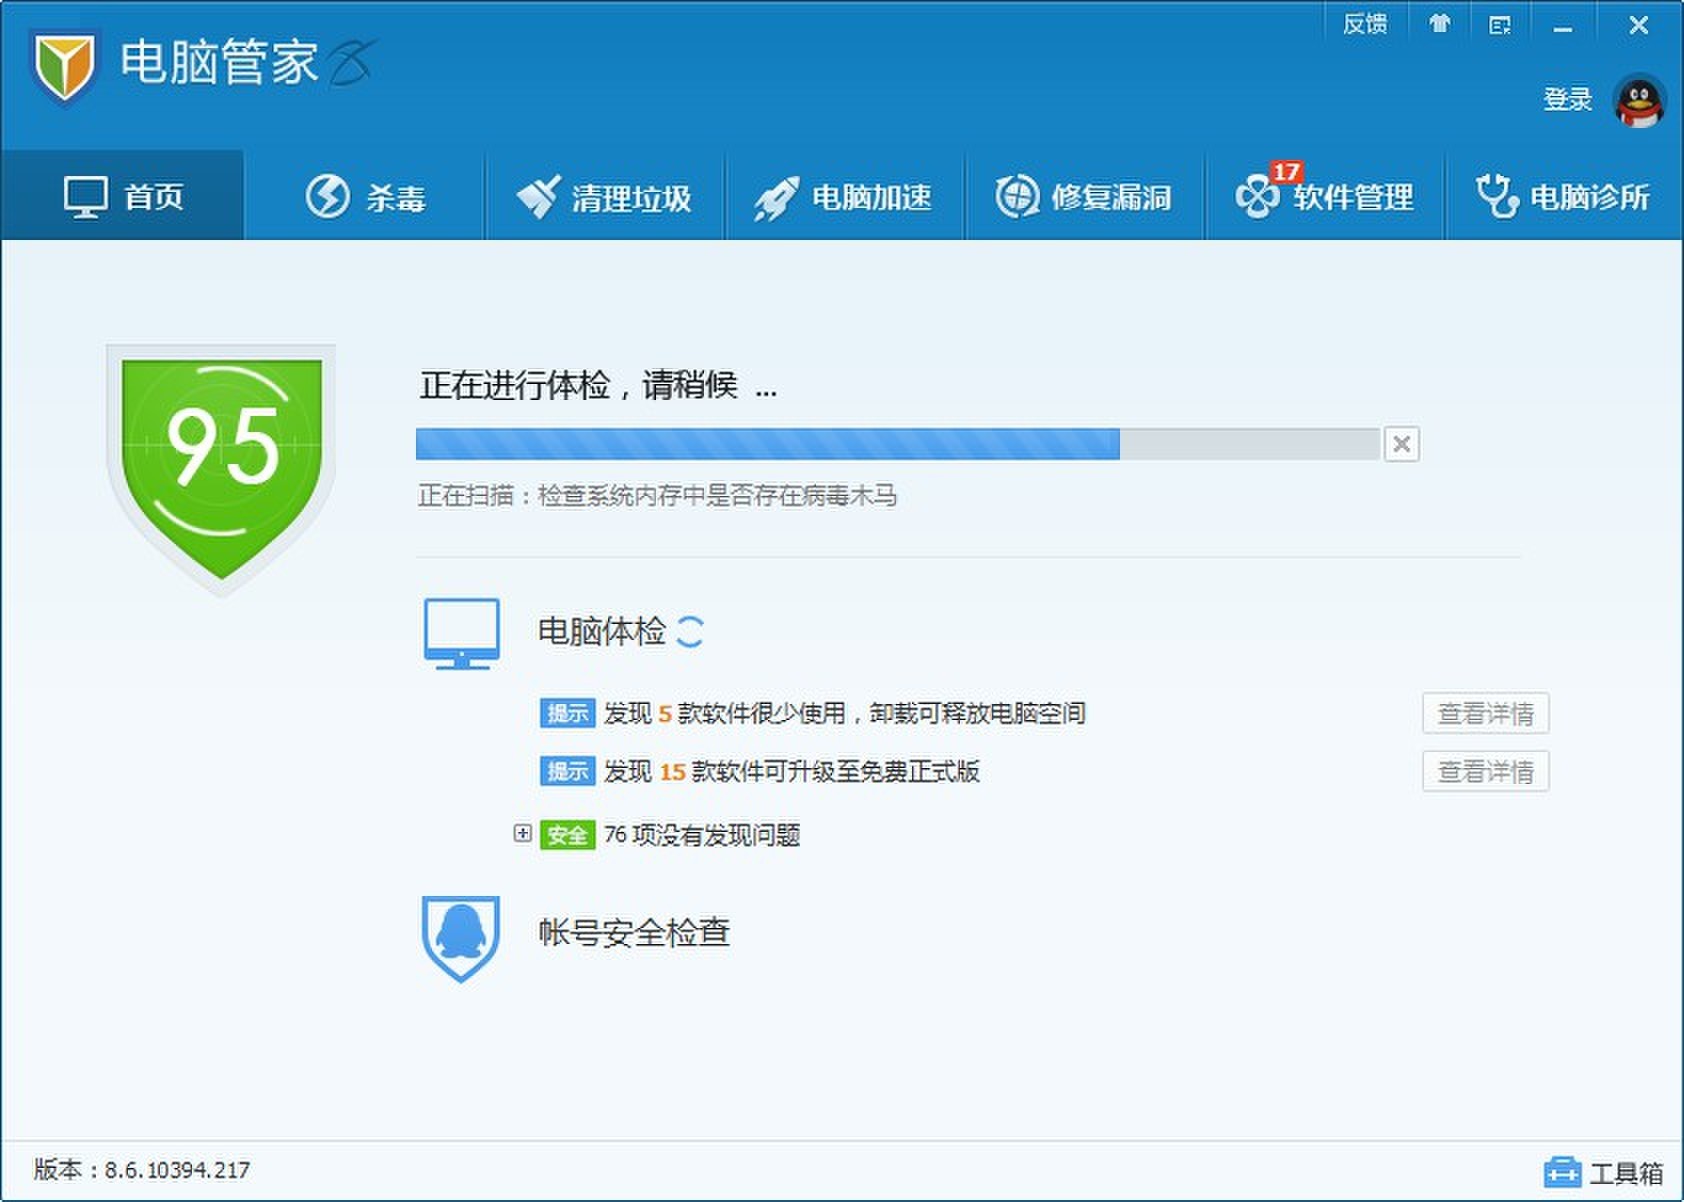The image size is (1684, 1202).
Task: Switch to the 电脑诊所 tab
Action: (x=1564, y=196)
